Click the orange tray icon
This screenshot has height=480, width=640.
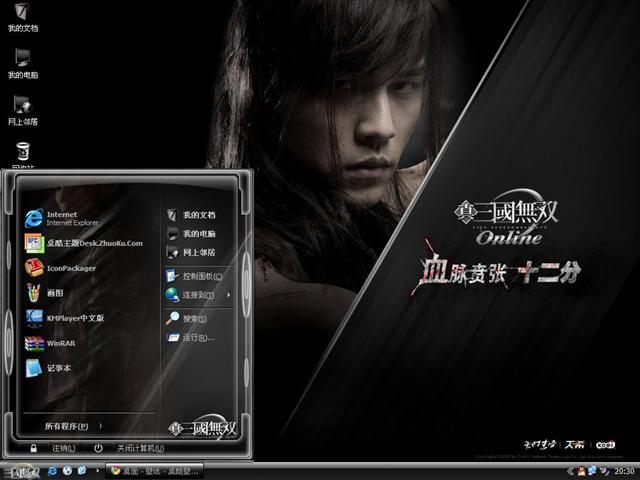point(582,471)
